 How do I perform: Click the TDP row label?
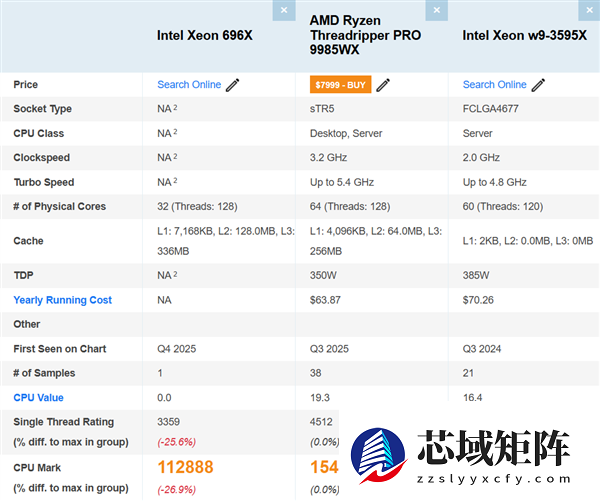coord(23,275)
